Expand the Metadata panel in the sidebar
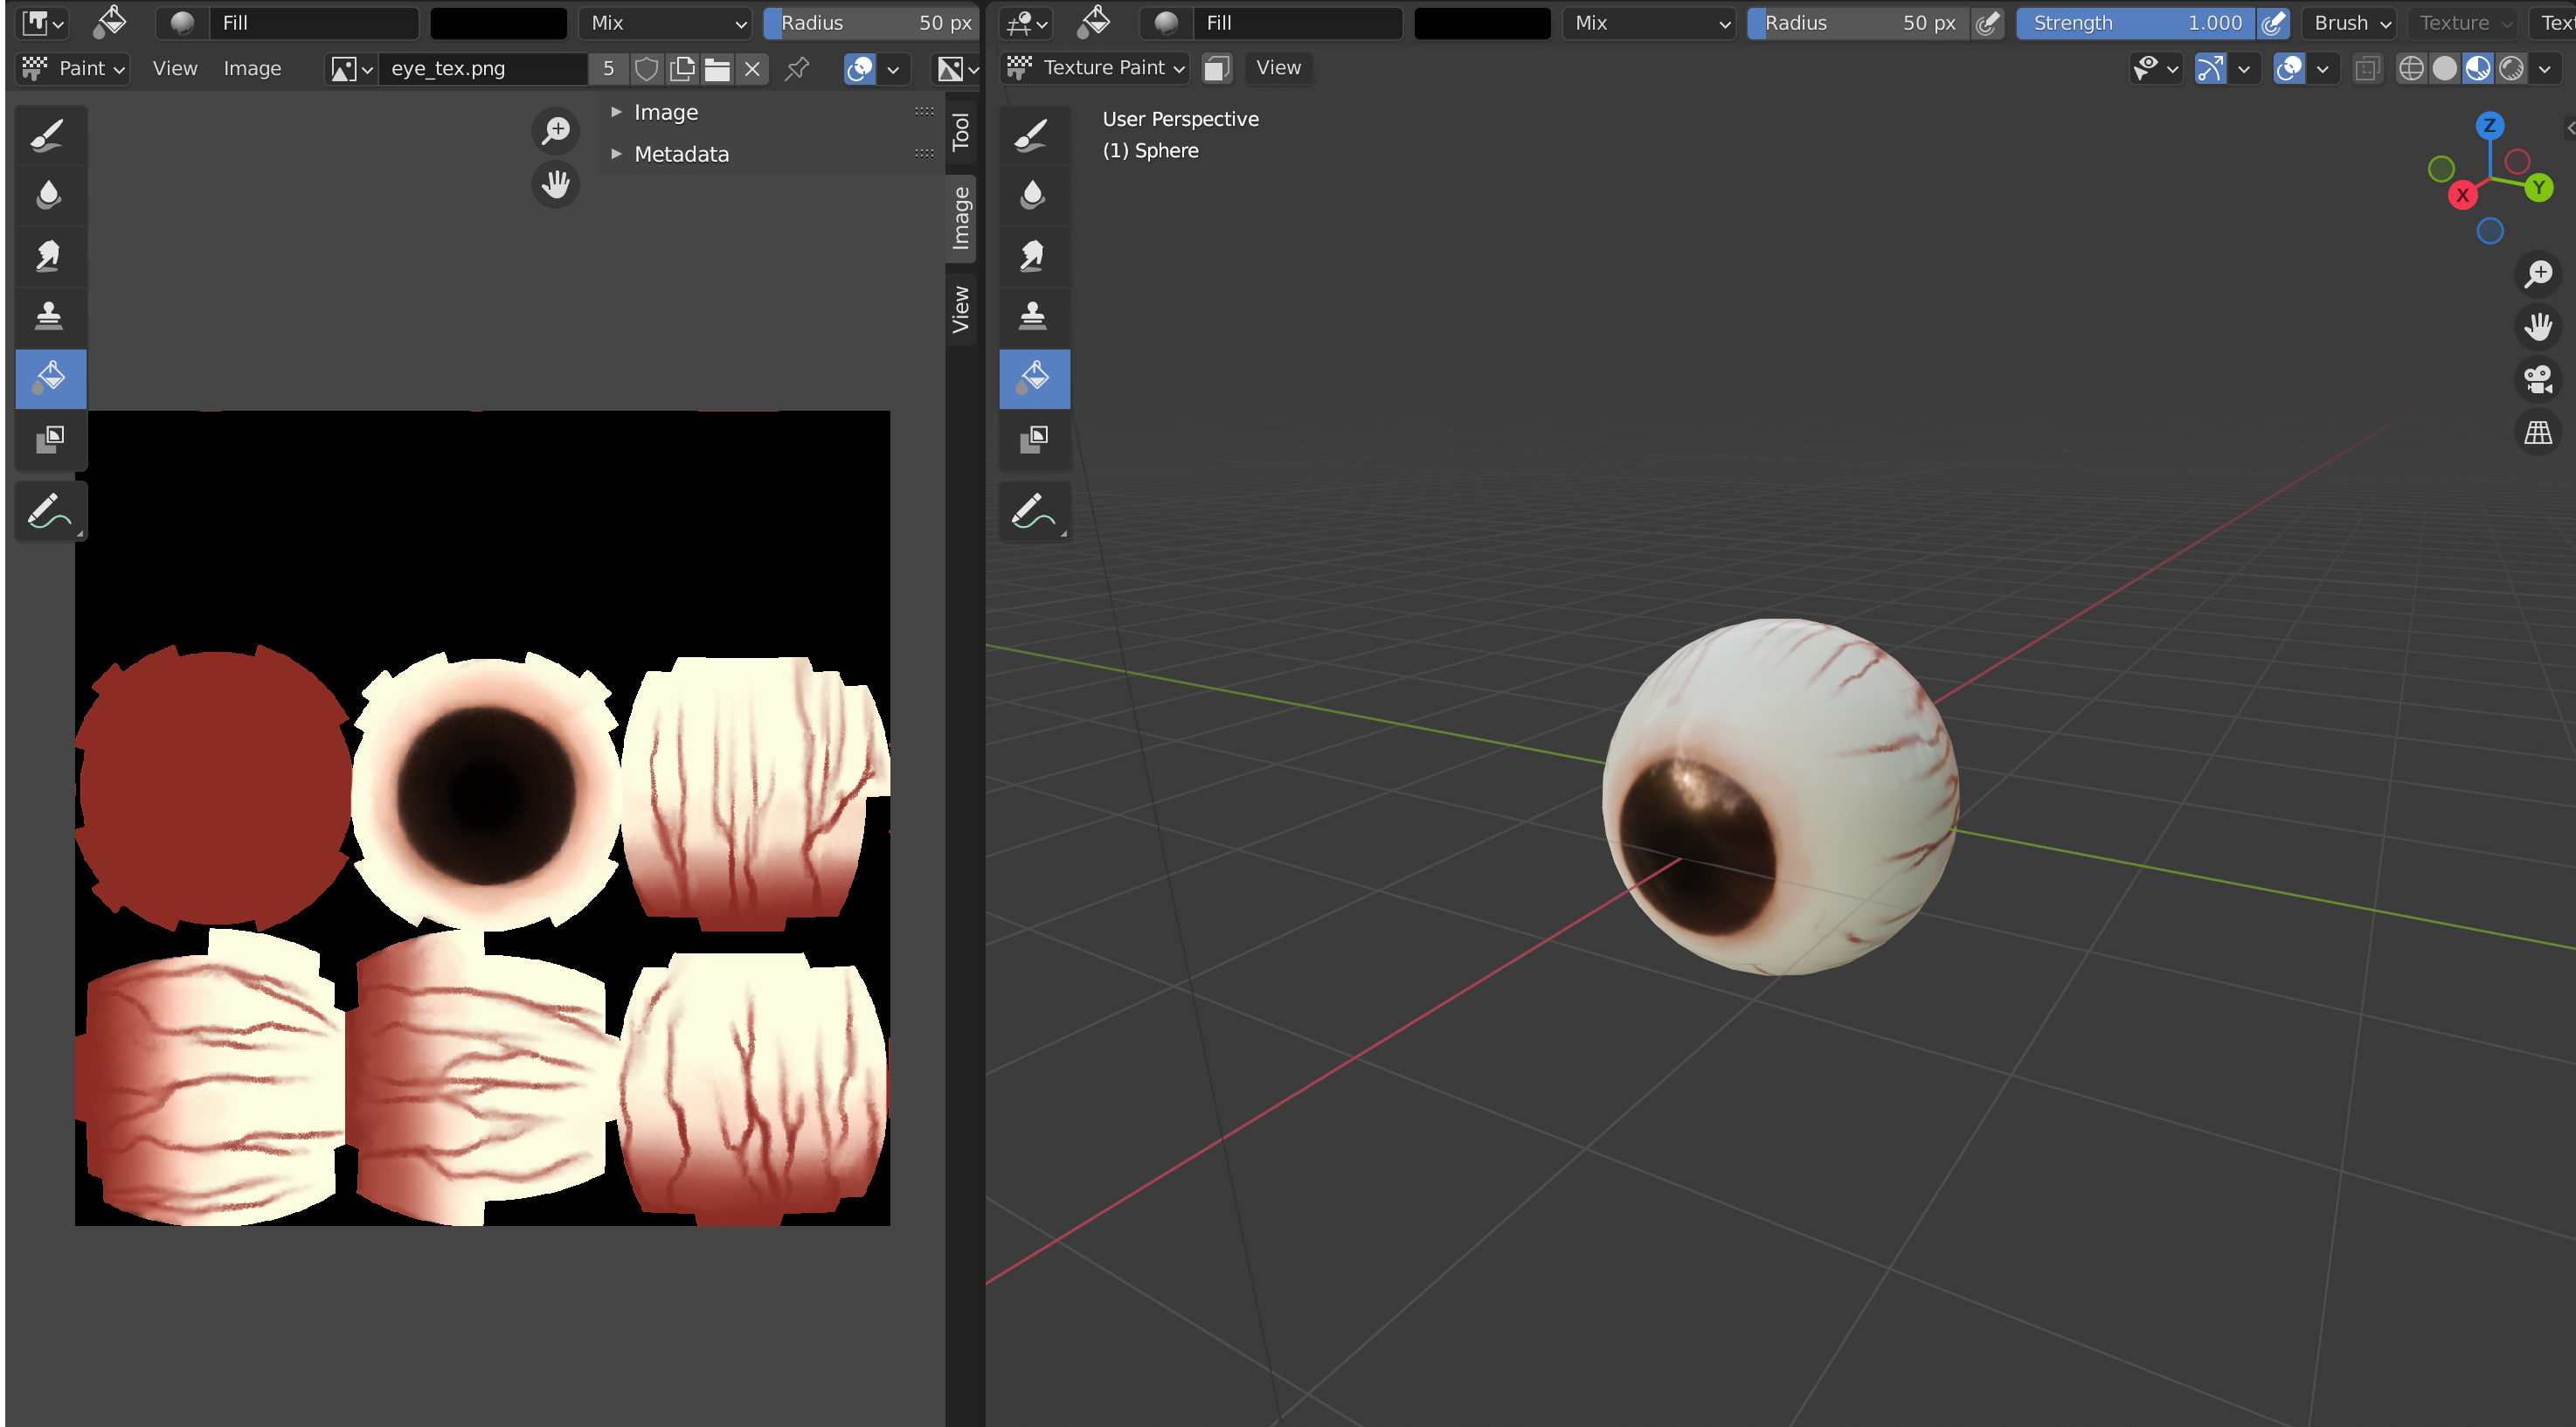The width and height of the screenshot is (2576, 1427). 771,154
